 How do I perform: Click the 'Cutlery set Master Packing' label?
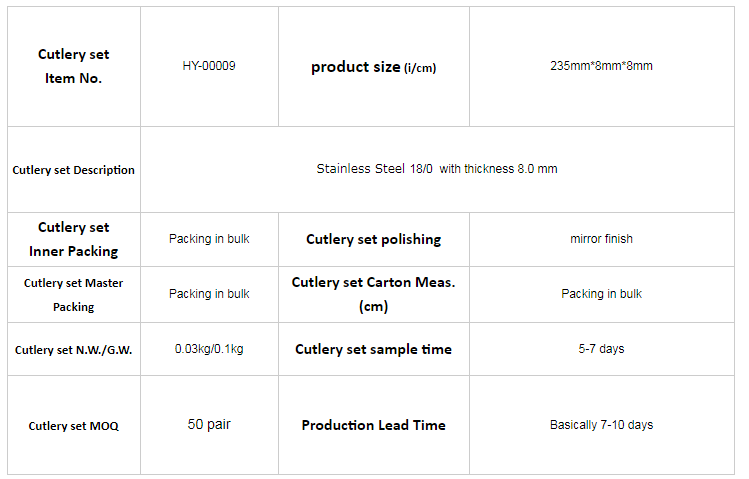pyautogui.click(x=74, y=295)
